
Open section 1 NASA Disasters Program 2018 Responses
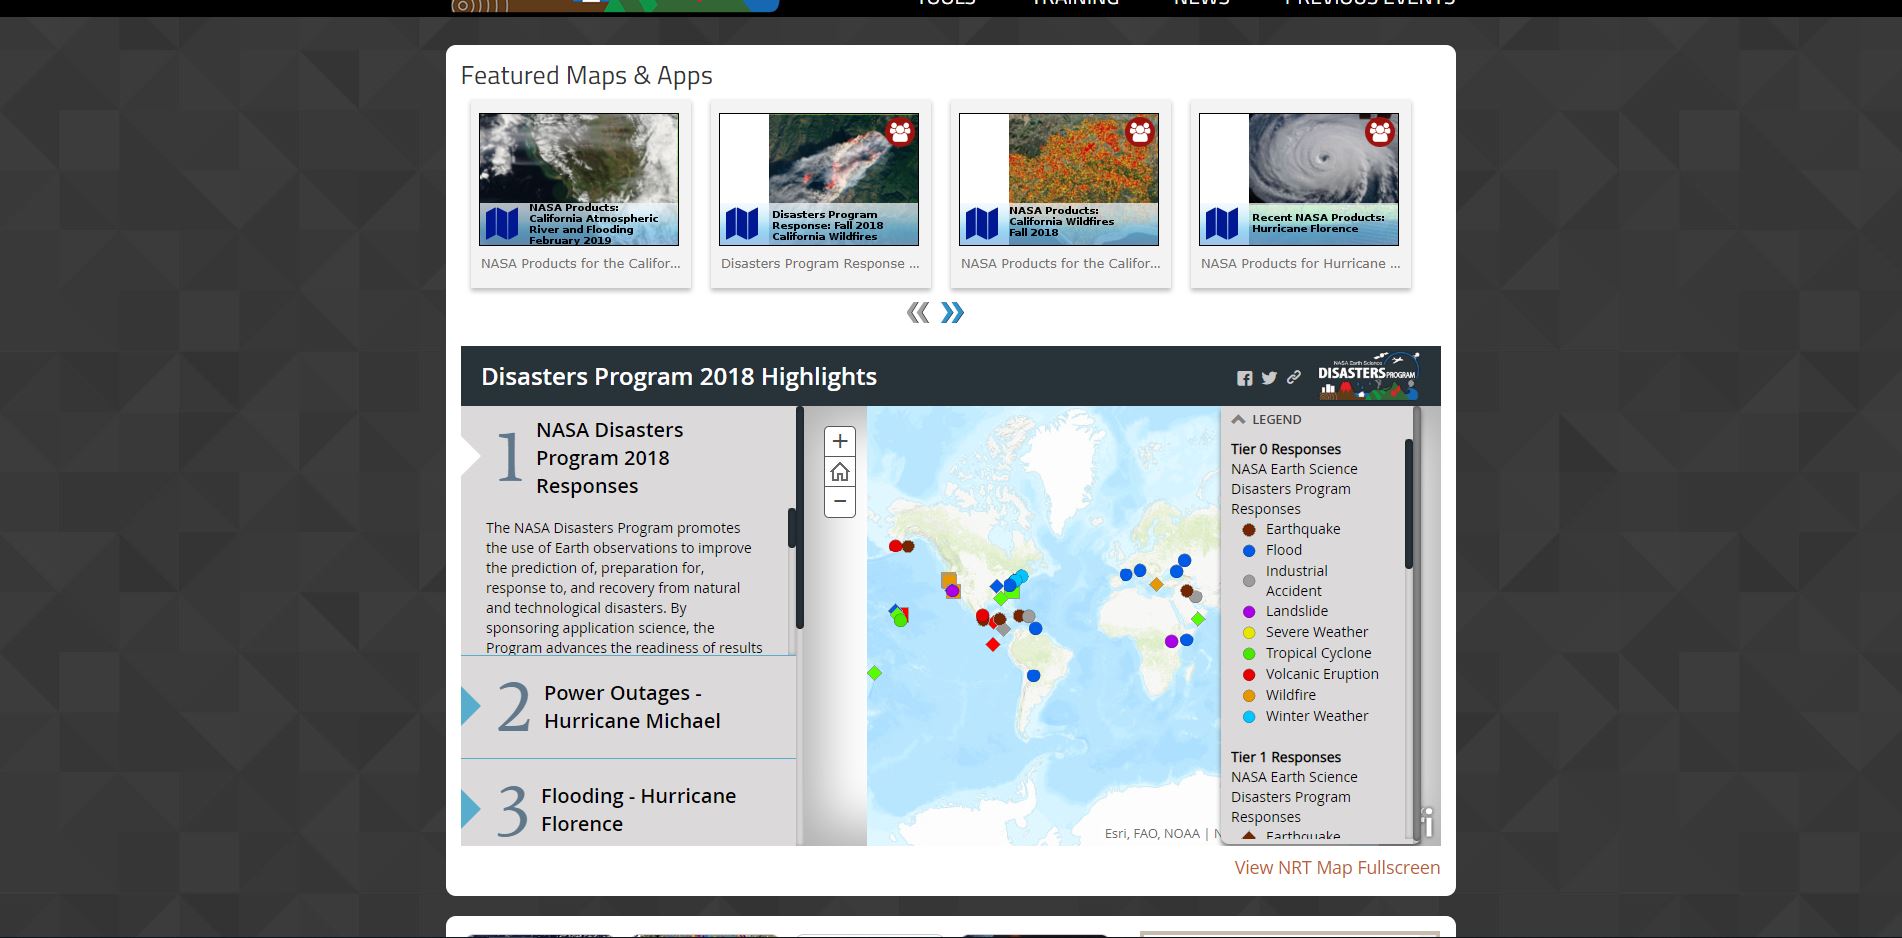[609, 458]
